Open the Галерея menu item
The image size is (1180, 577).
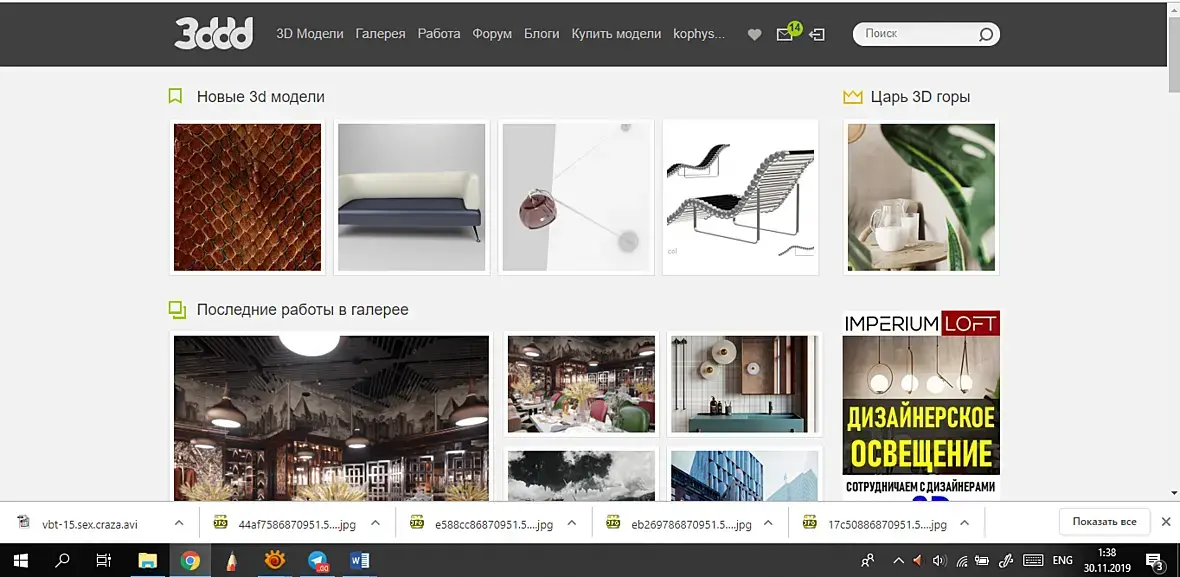click(381, 34)
